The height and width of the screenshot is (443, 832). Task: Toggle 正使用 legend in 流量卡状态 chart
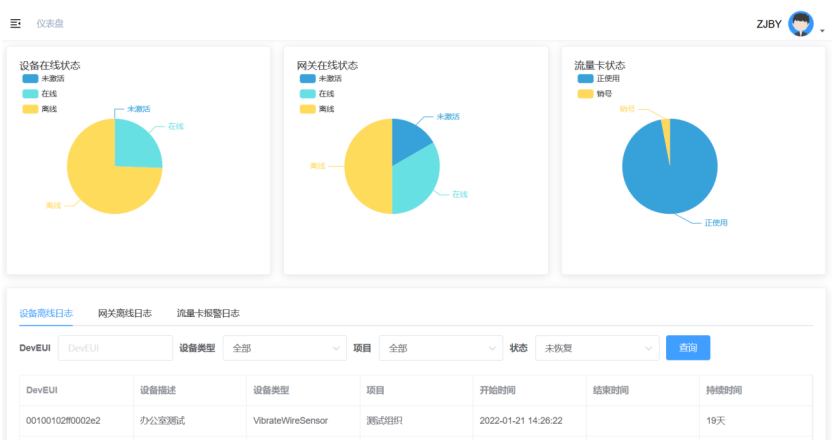596,78
